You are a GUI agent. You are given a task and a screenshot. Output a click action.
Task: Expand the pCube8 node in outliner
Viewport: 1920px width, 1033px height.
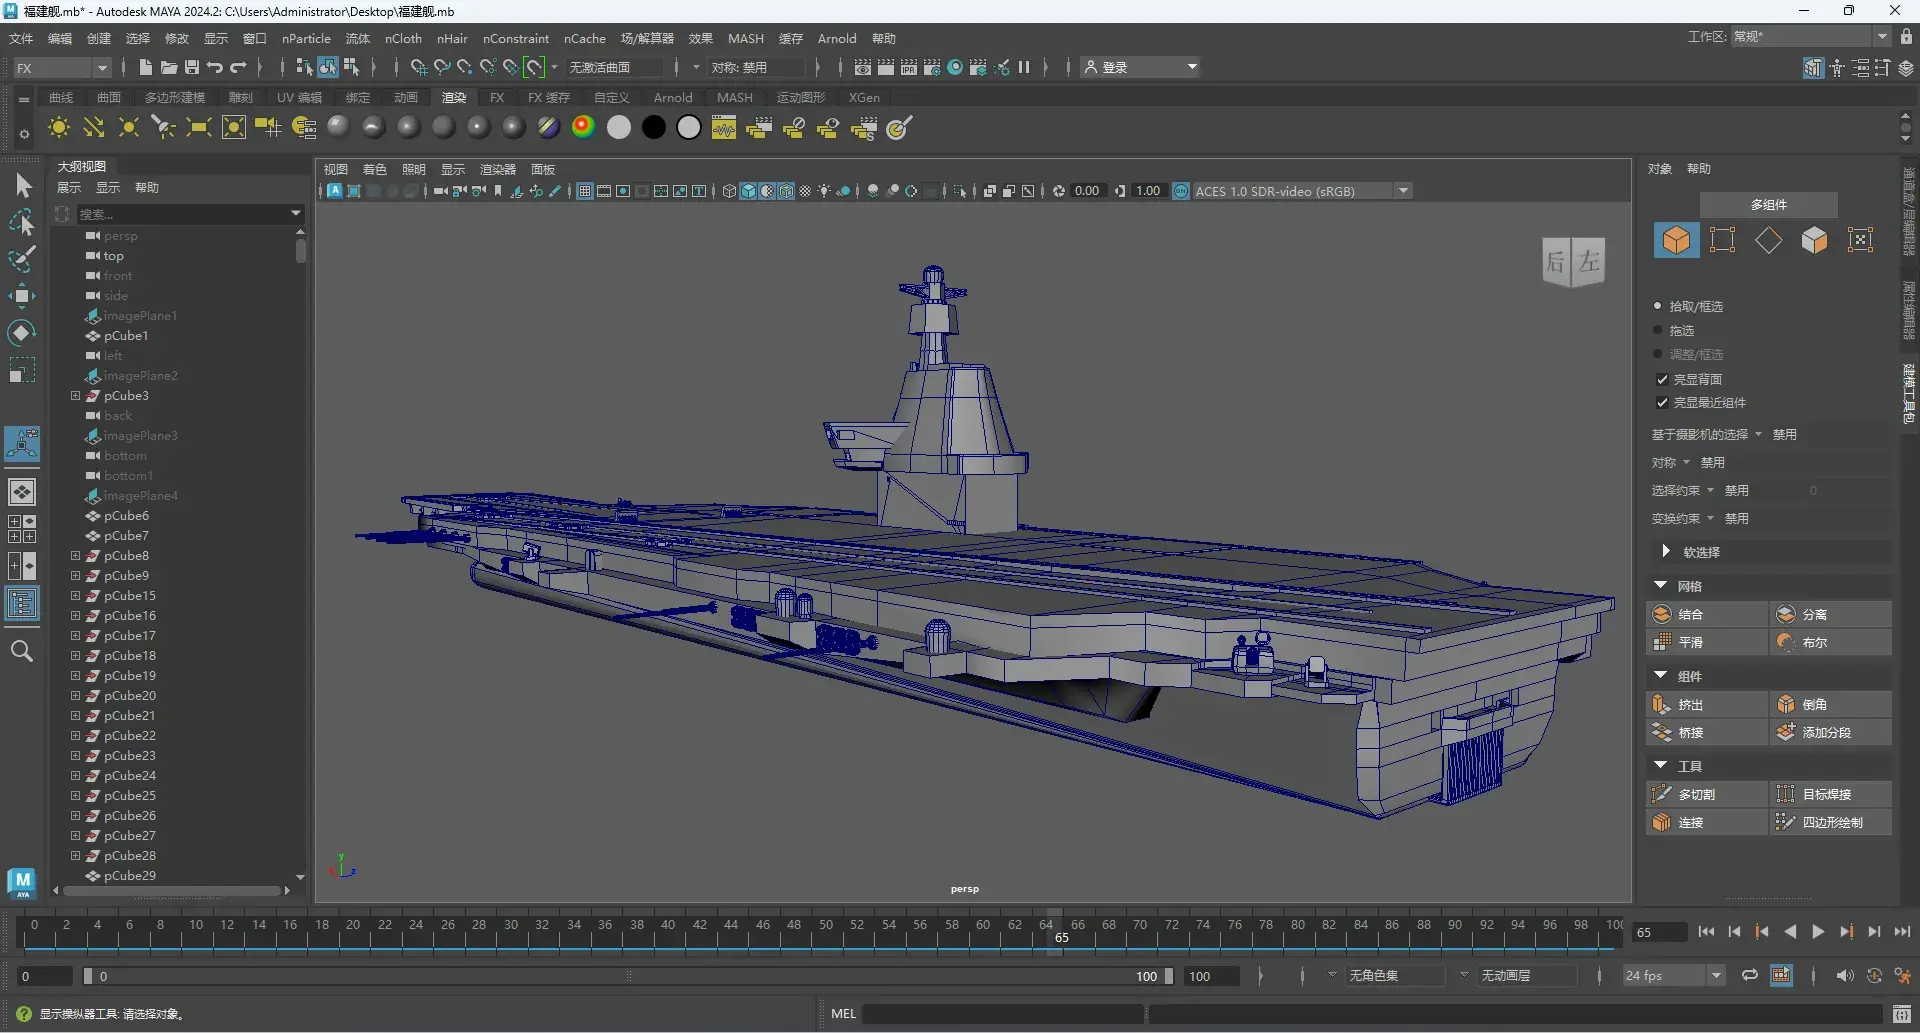(75, 556)
